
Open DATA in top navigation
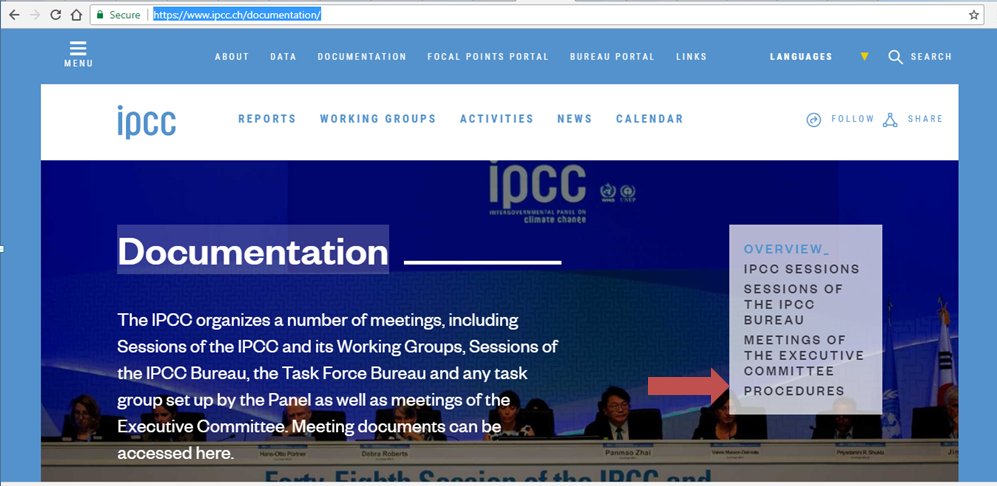[x=284, y=57]
